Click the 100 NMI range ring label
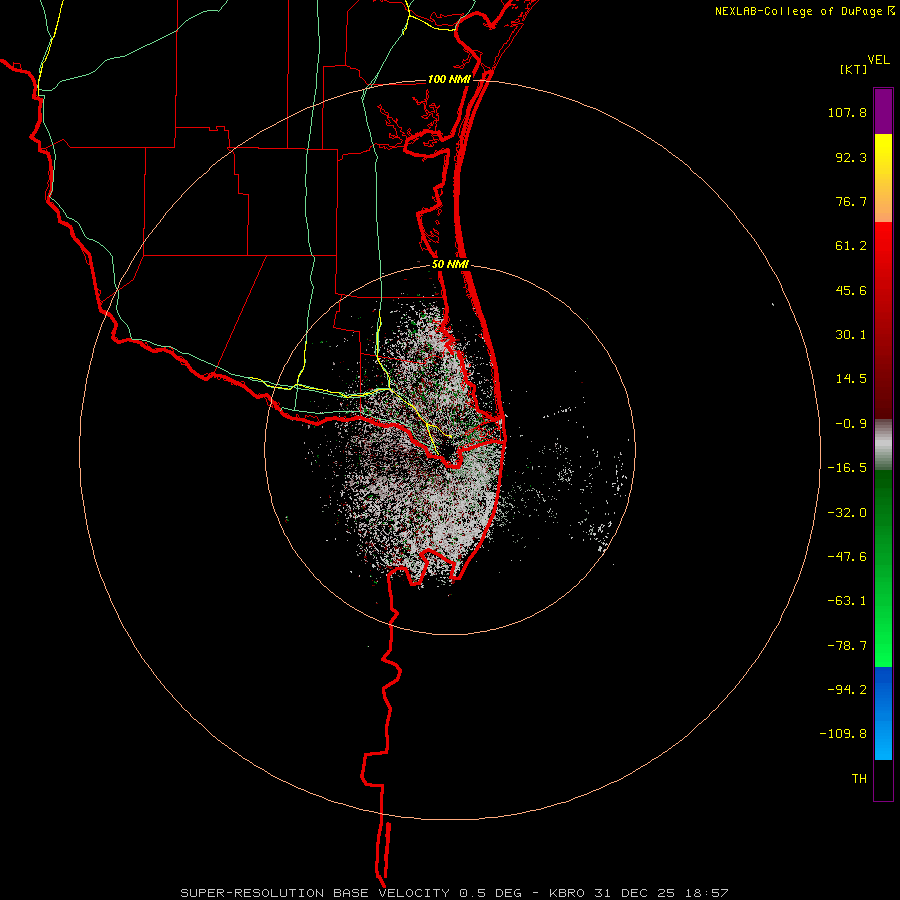Image resolution: width=900 pixels, height=900 pixels. coord(449,79)
